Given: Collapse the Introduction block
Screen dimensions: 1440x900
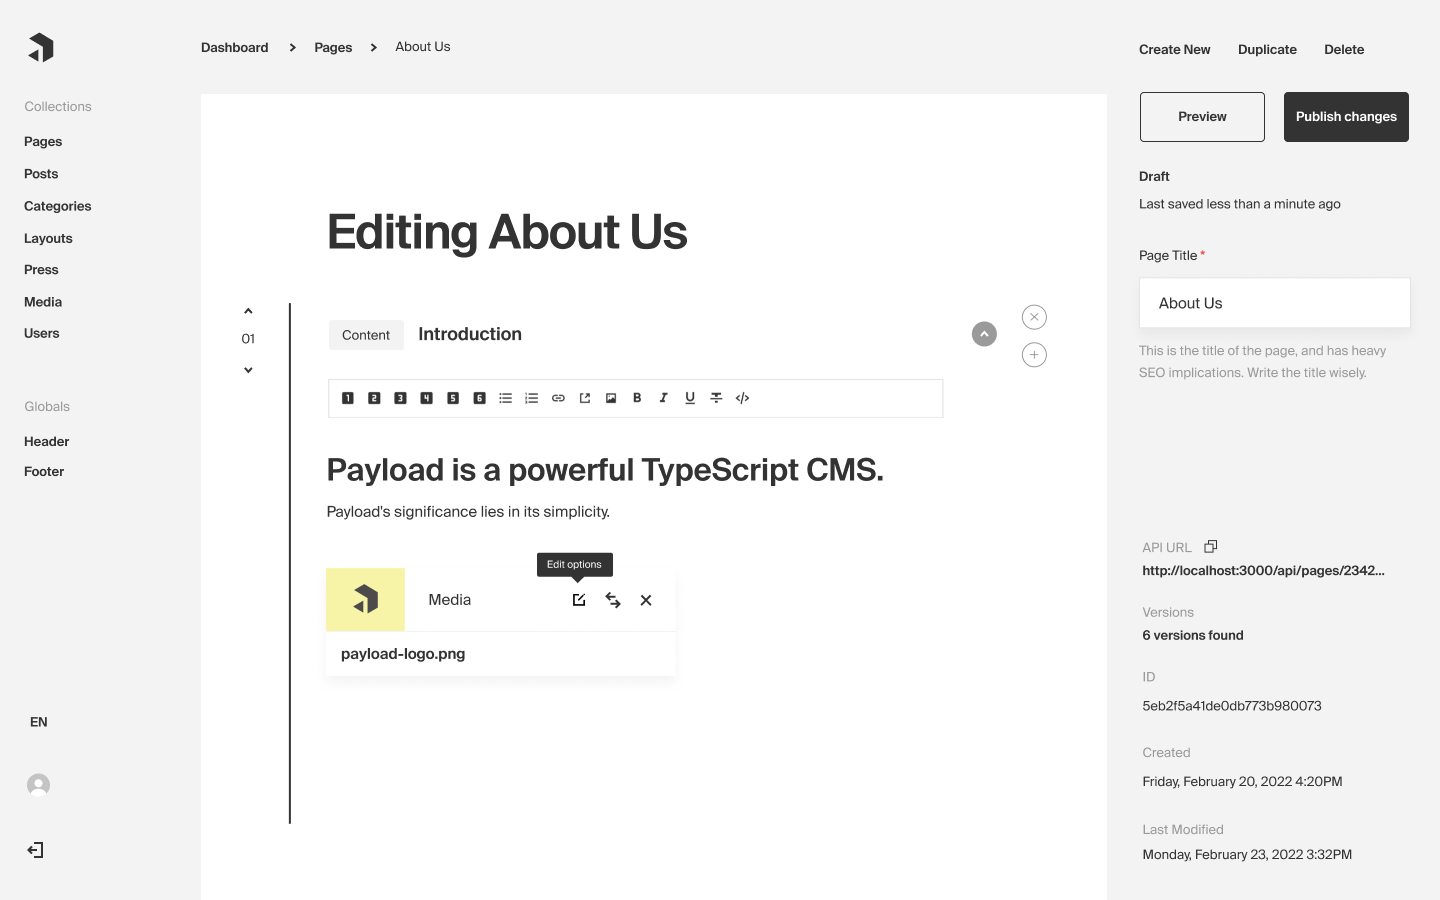Looking at the screenshot, I should (x=984, y=334).
